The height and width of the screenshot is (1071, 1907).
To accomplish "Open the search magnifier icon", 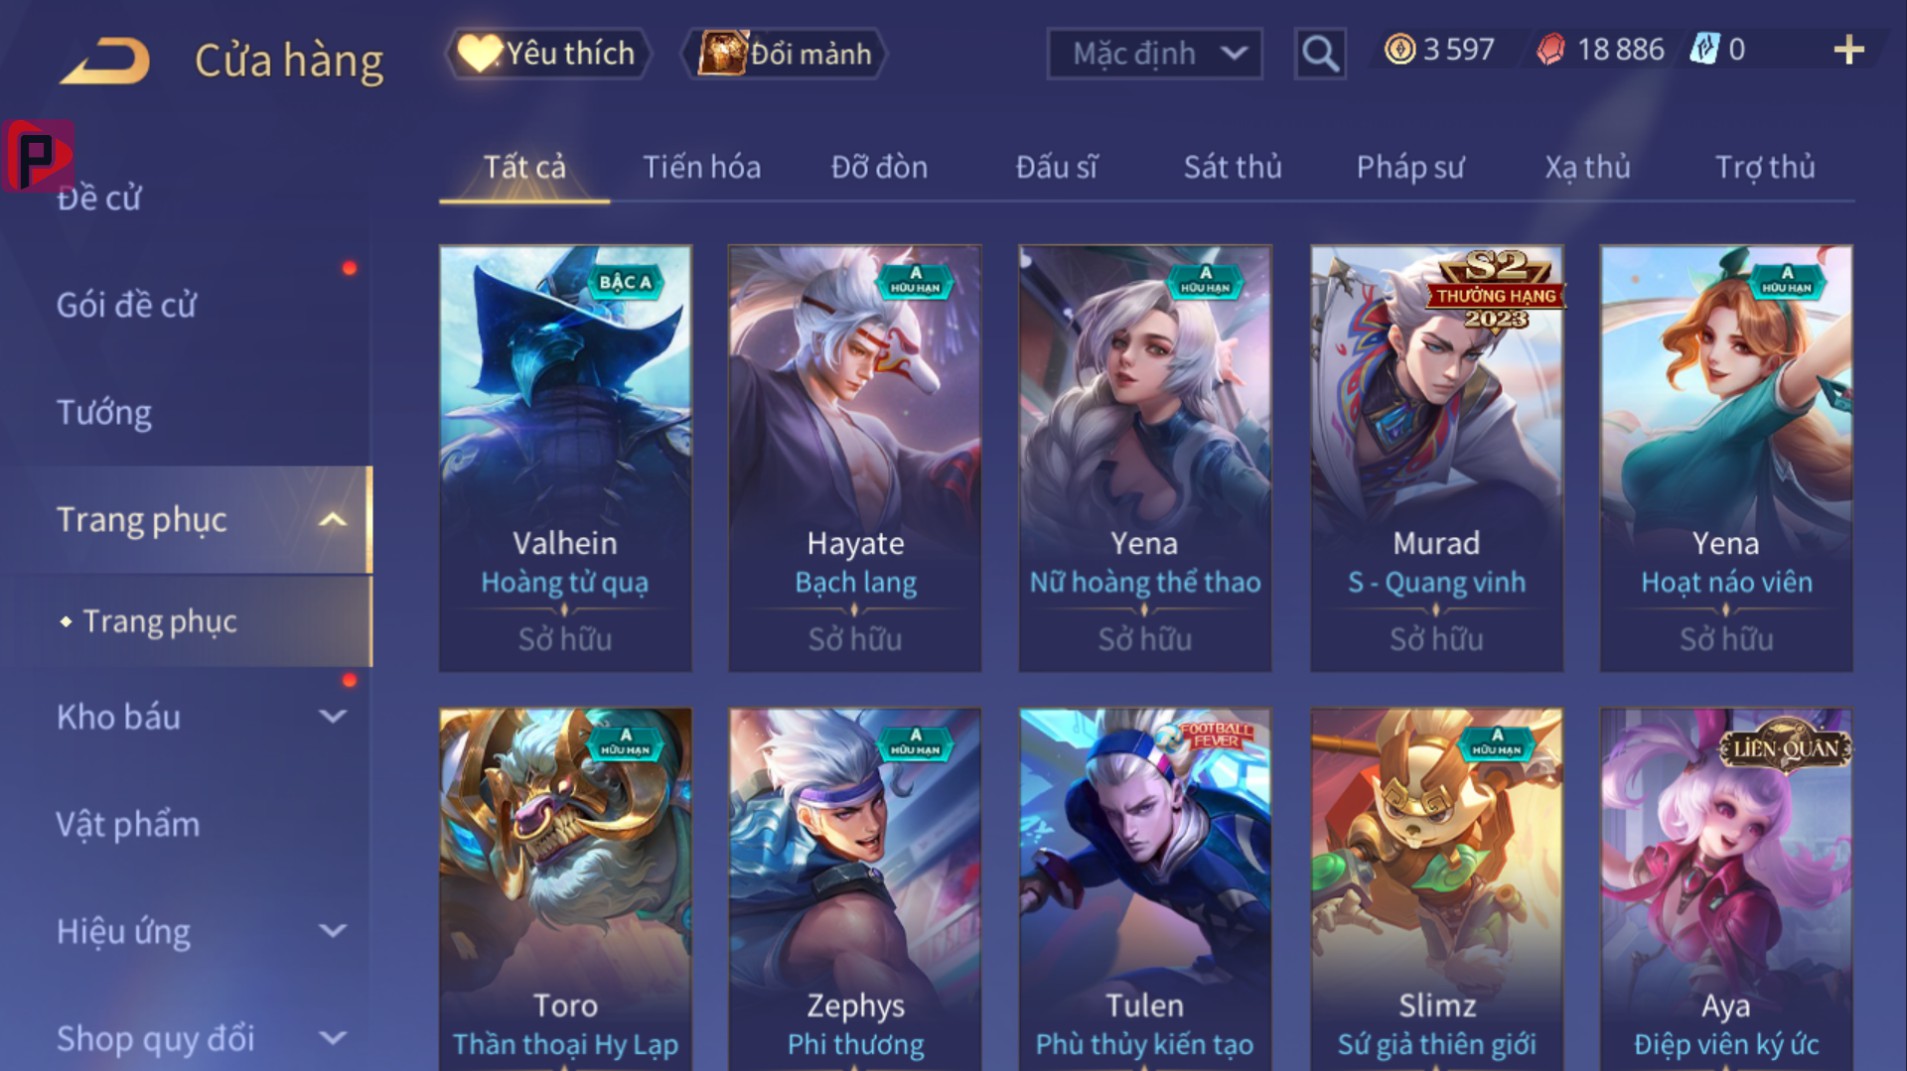I will 1319,53.
